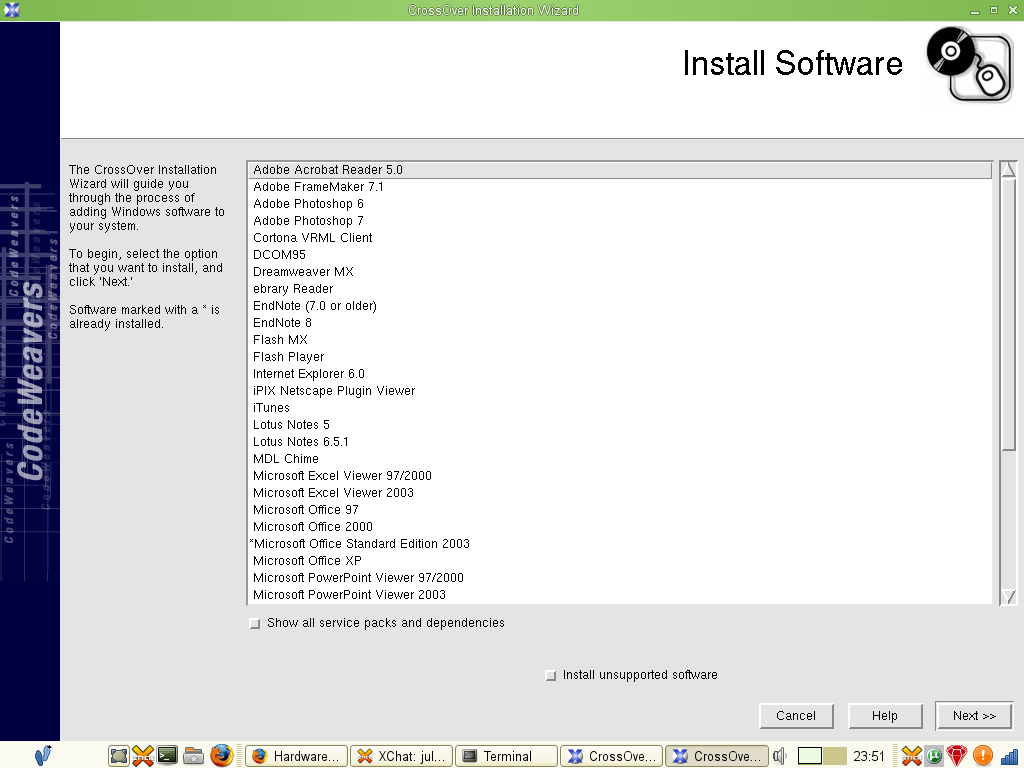Viewport: 1024px width, 768px height.
Task: Click the orange exclamation alert tray icon
Action: tap(982, 756)
